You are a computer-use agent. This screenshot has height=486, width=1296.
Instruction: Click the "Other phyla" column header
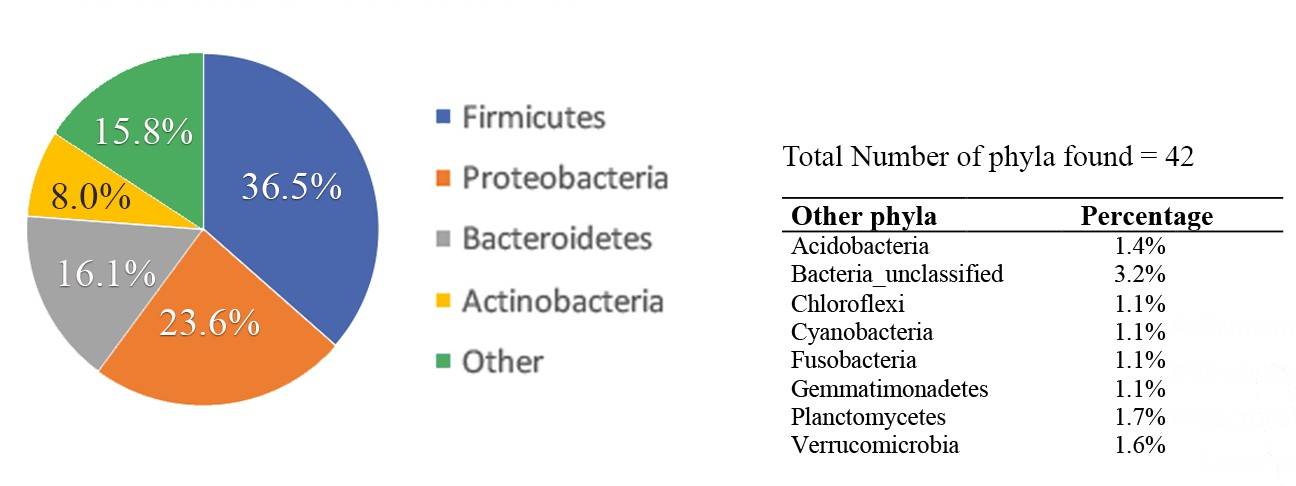[864, 217]
